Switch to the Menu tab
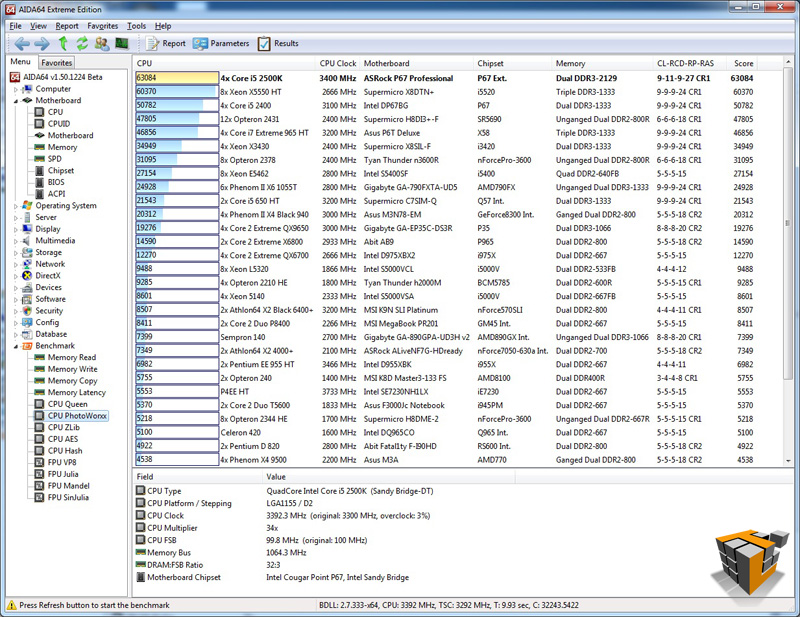The image size is (800, 617). [x=20, y=62]
